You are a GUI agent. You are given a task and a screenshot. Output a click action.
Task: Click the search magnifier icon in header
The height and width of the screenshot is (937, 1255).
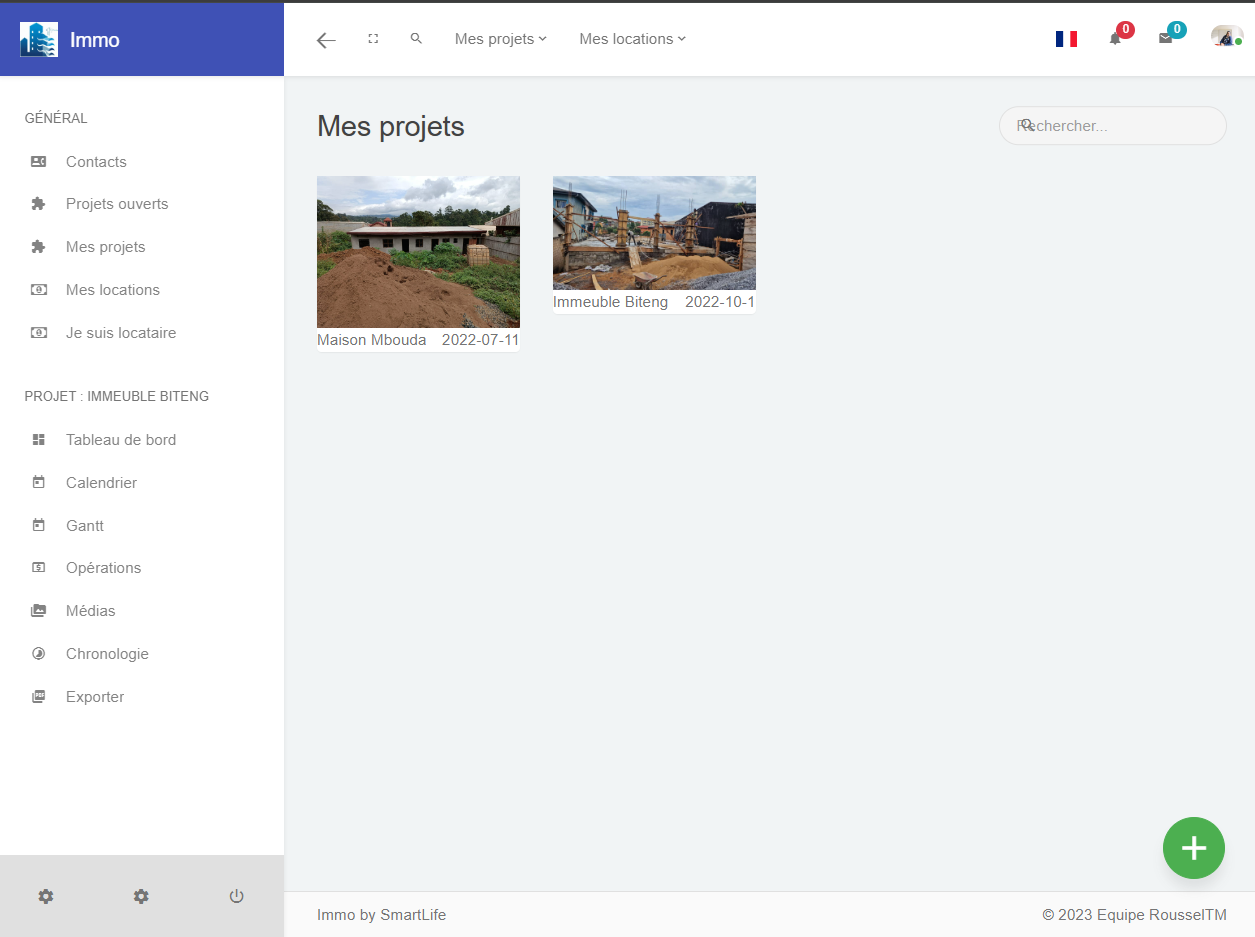tap(416, 39)
